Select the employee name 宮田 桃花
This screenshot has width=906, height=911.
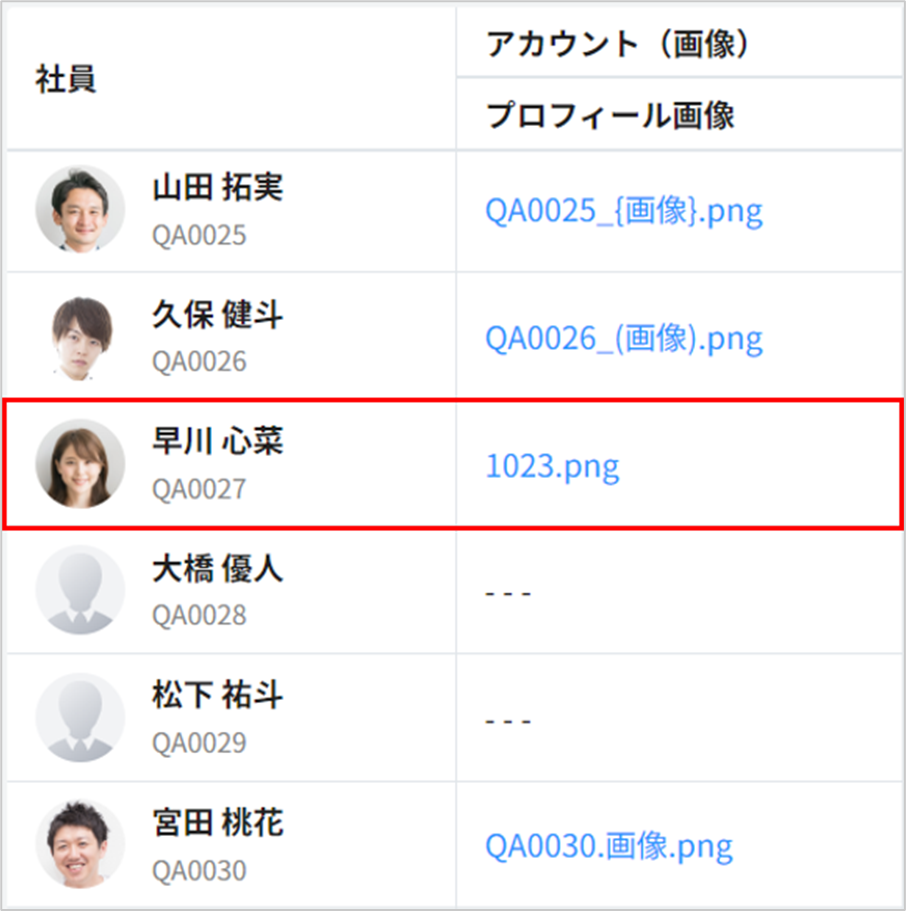pyautogui.click(x=217, y=823)
